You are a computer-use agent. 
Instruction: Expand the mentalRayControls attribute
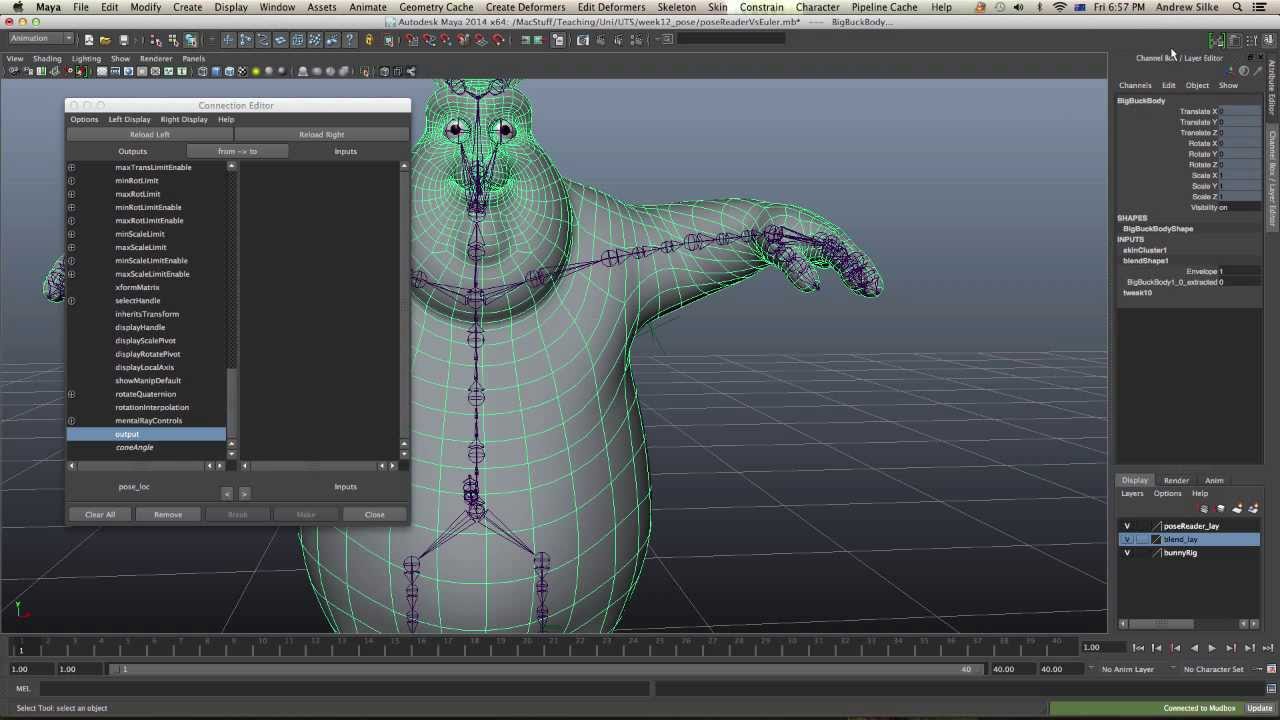[x=71, y=421]
